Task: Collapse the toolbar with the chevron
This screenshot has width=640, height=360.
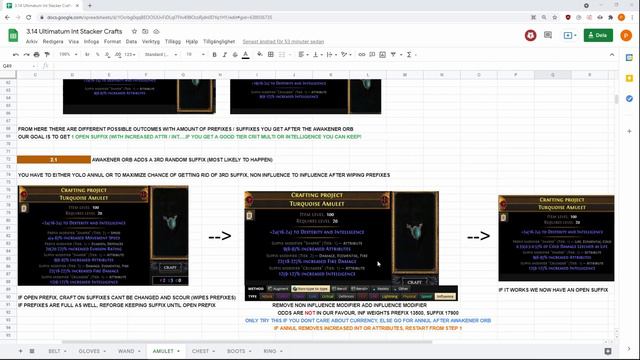Action: [612, 54]
